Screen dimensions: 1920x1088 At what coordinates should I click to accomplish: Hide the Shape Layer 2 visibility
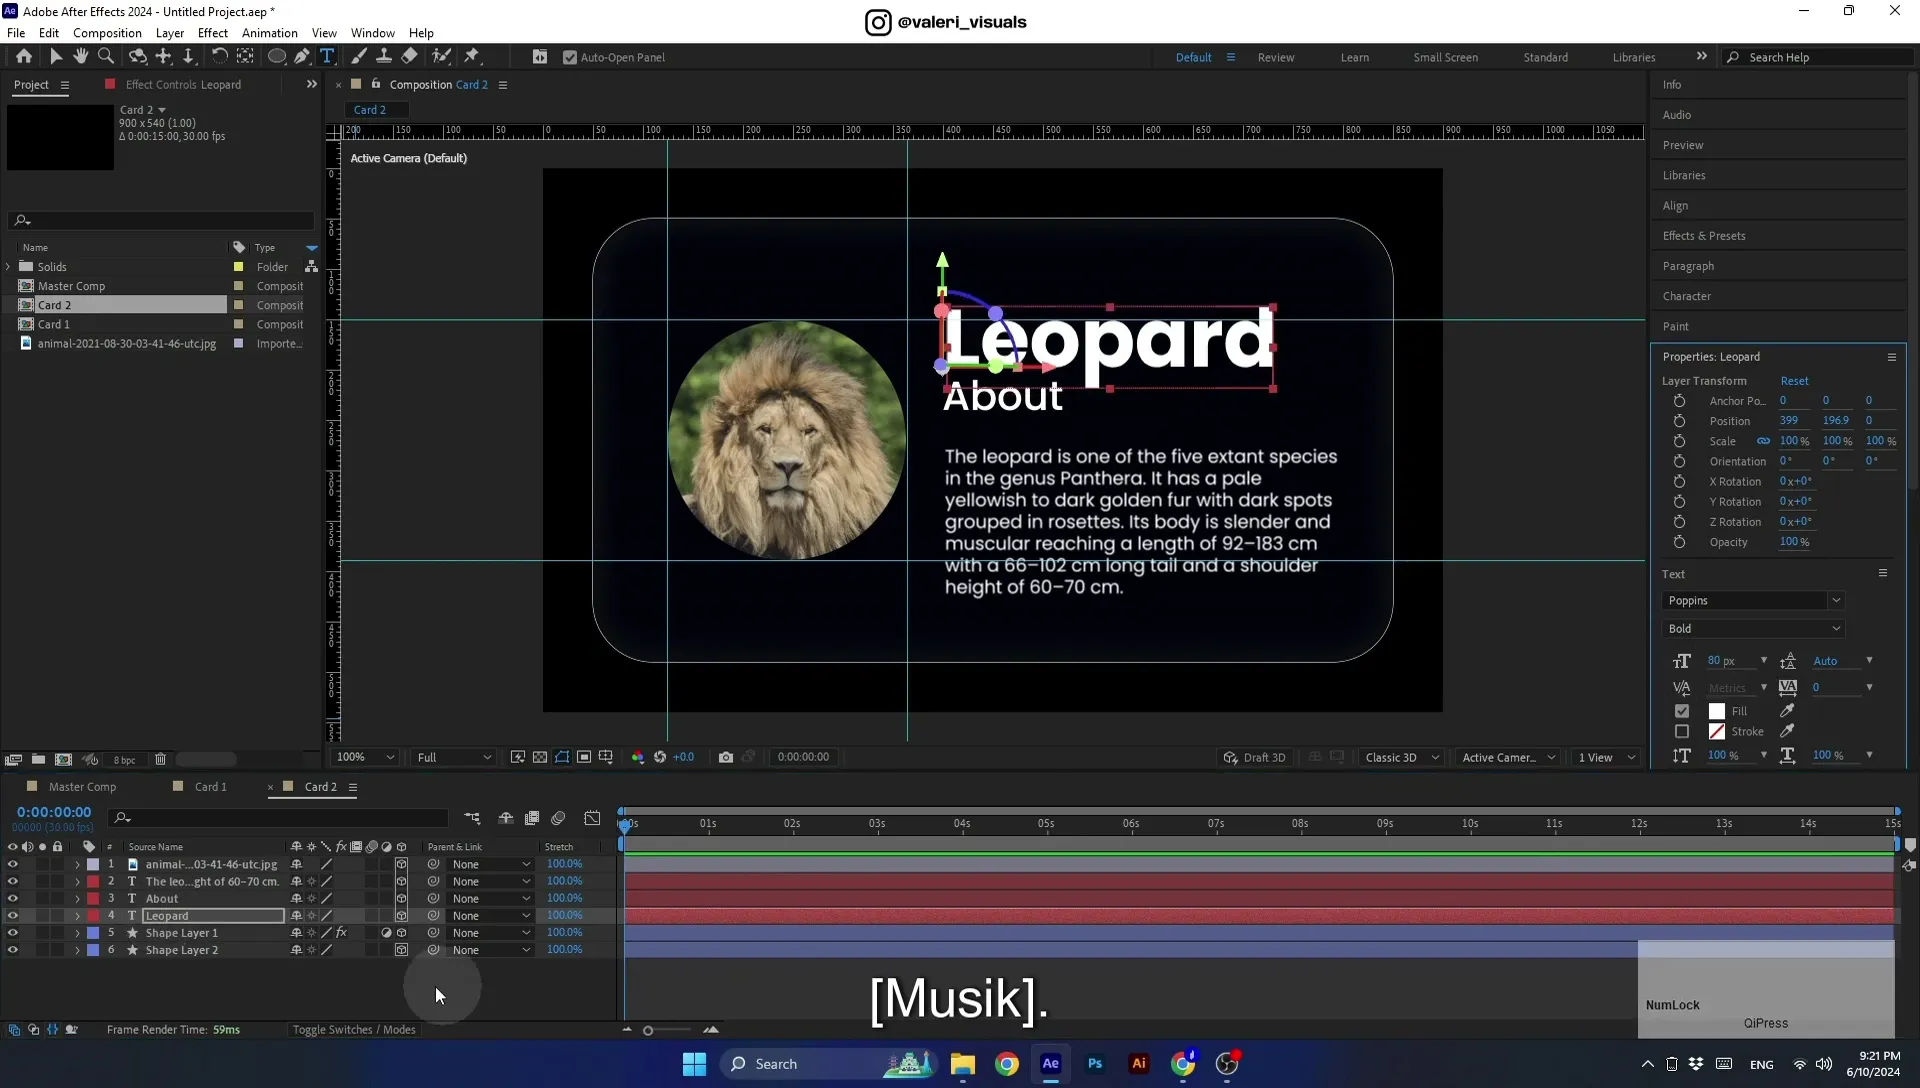pyautogui.click(x=13, y=950)
